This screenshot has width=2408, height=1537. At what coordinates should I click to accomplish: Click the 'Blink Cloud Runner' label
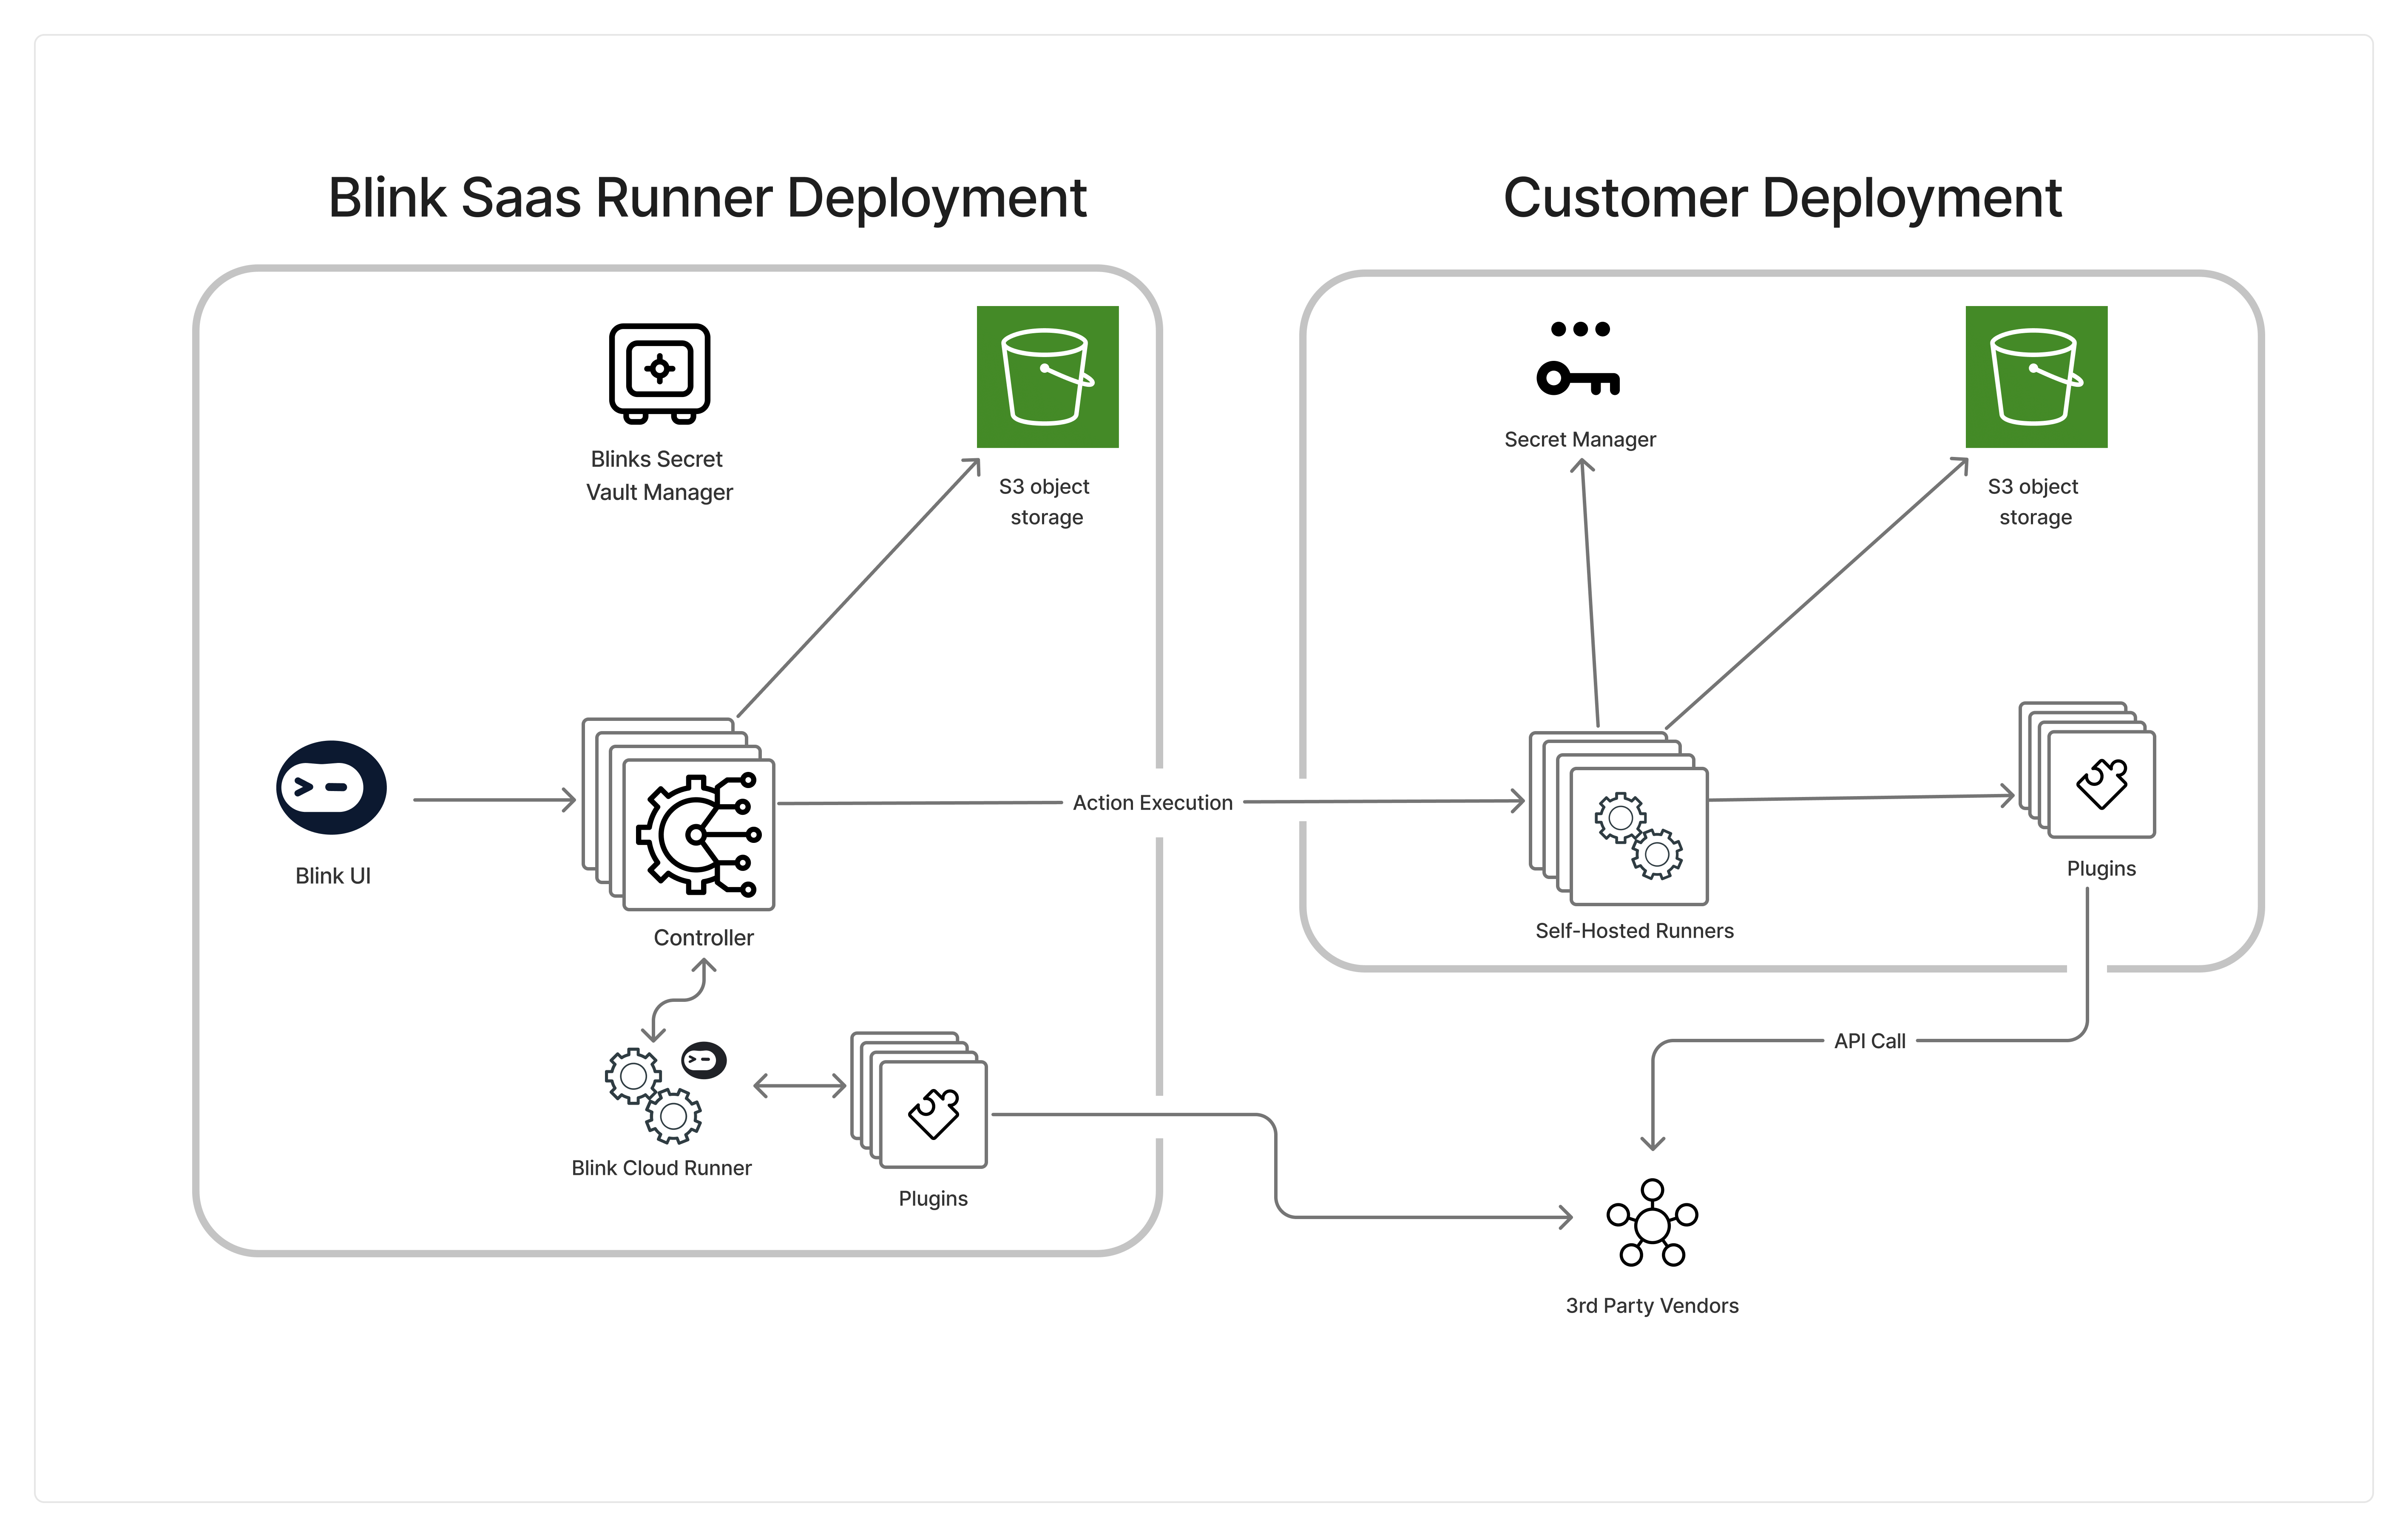[661, 1168]
